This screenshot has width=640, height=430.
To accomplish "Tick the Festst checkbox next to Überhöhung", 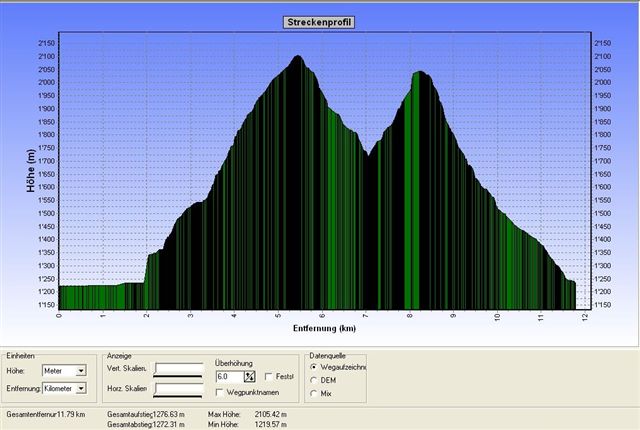I will 268,376.
